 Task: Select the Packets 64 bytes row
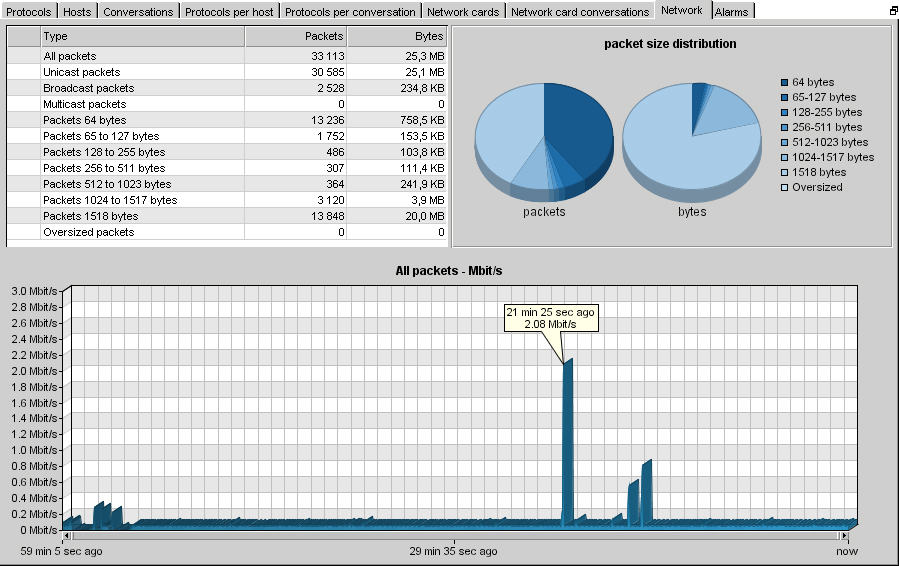[x=227, y=120]
